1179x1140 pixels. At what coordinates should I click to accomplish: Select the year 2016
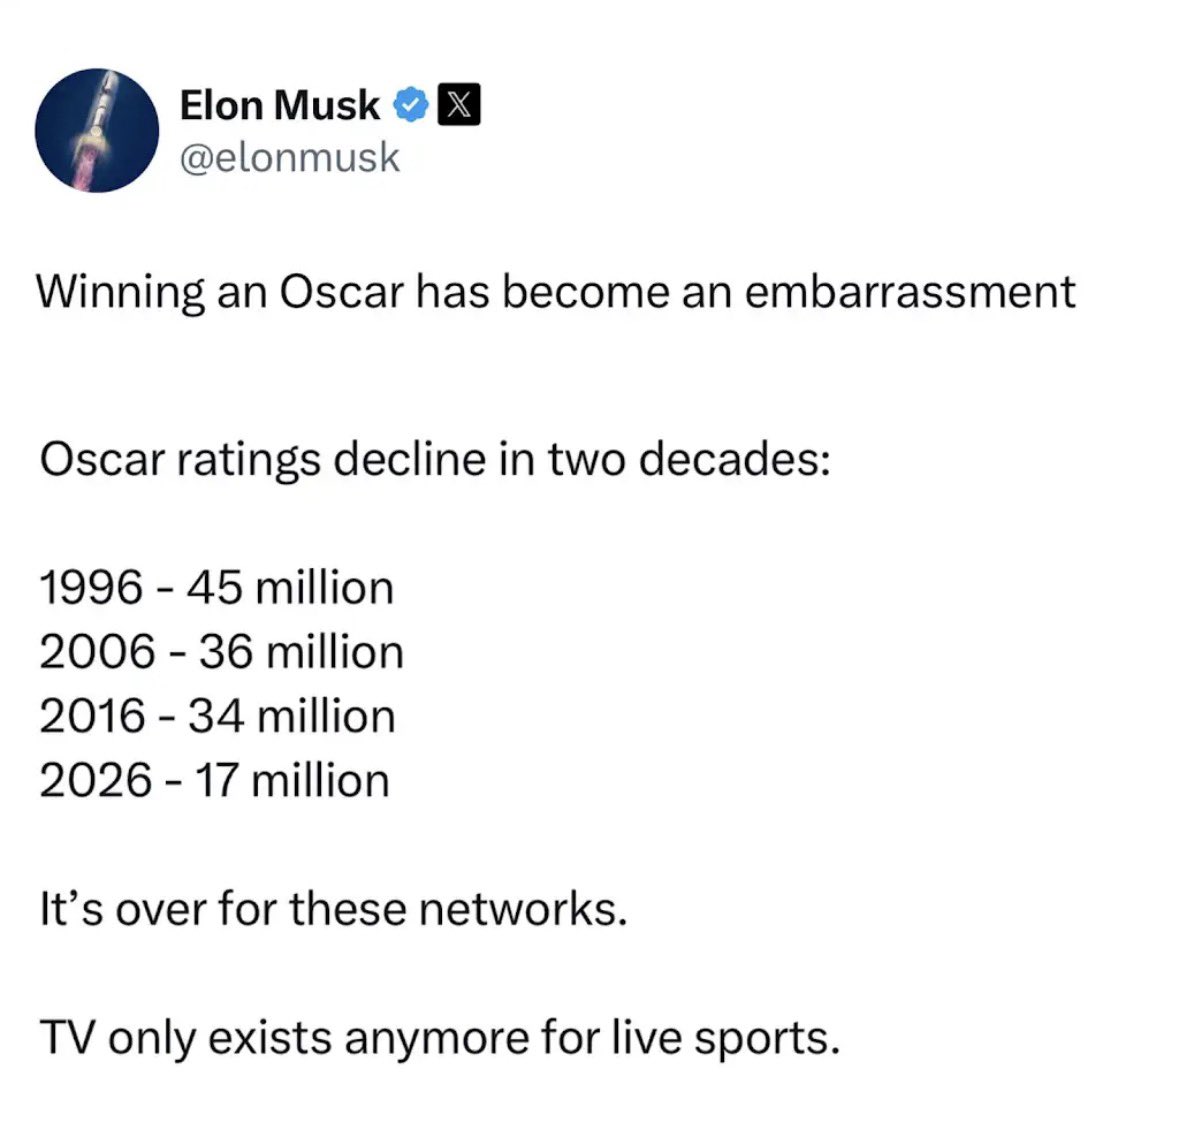[93, 716]
